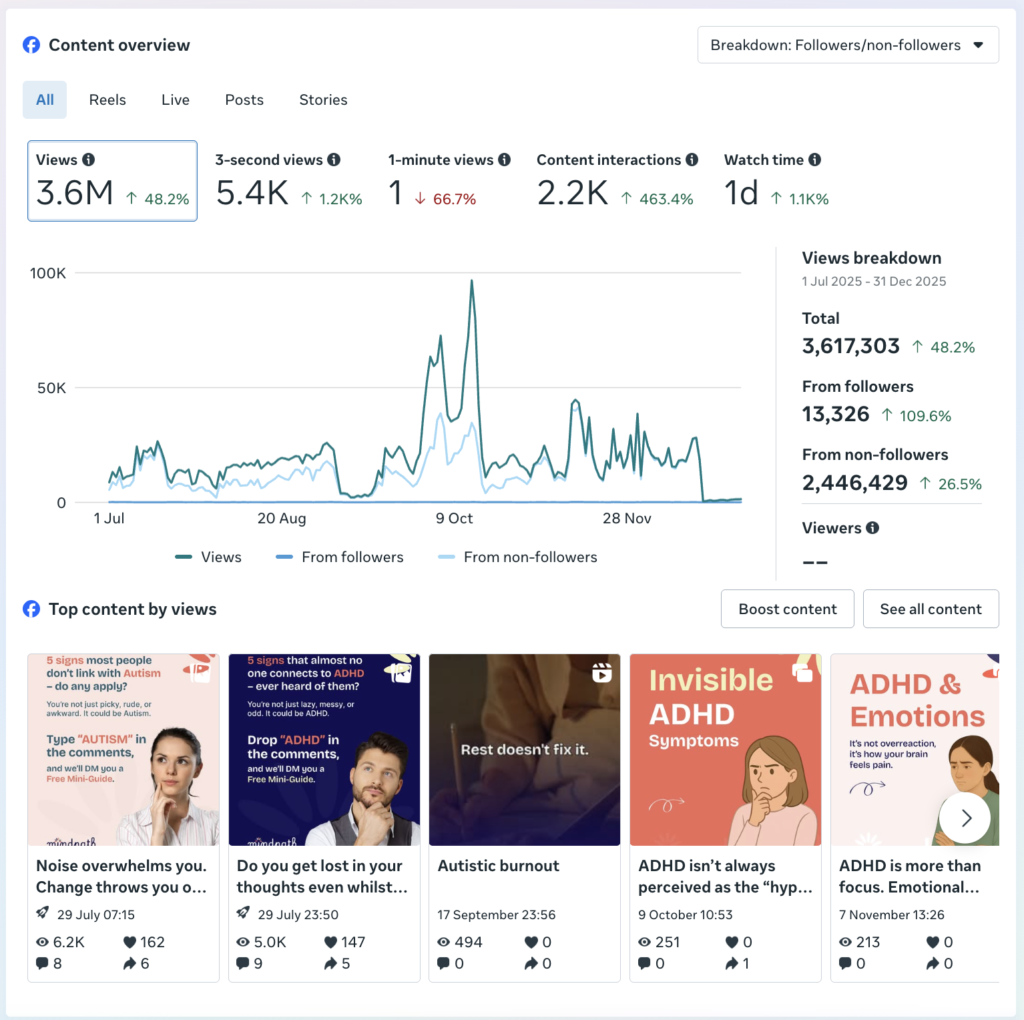Viewport: 1024px width, 1020px height.
Task: Click the info icon next to Watch time
Action: coord(814,159)
